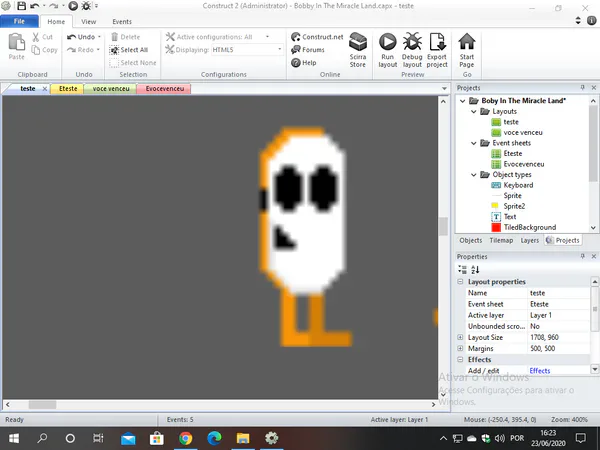This screenshot has width=600, height=450.
Task: Run layout with the play button
Action: 388,50
